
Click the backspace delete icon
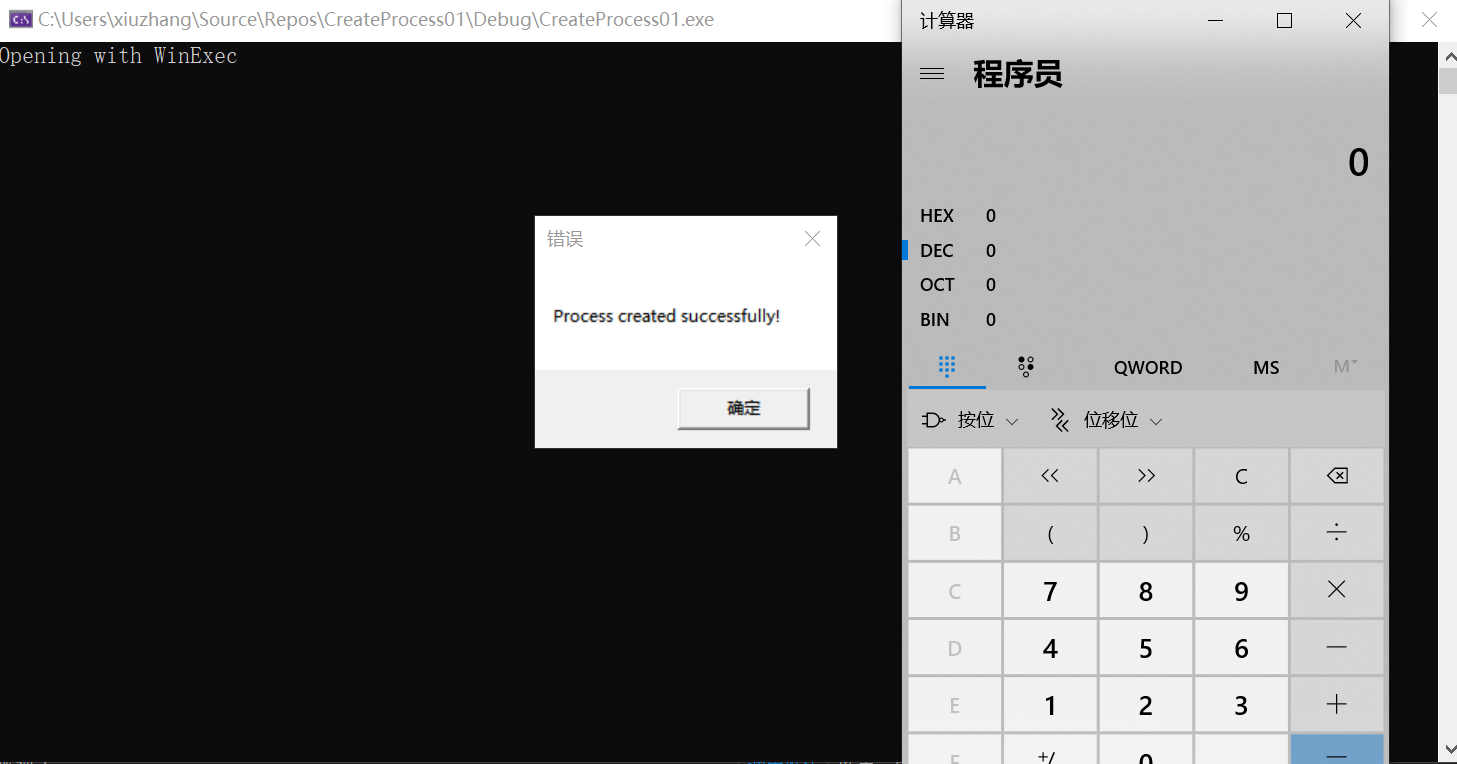[1336, 476]
